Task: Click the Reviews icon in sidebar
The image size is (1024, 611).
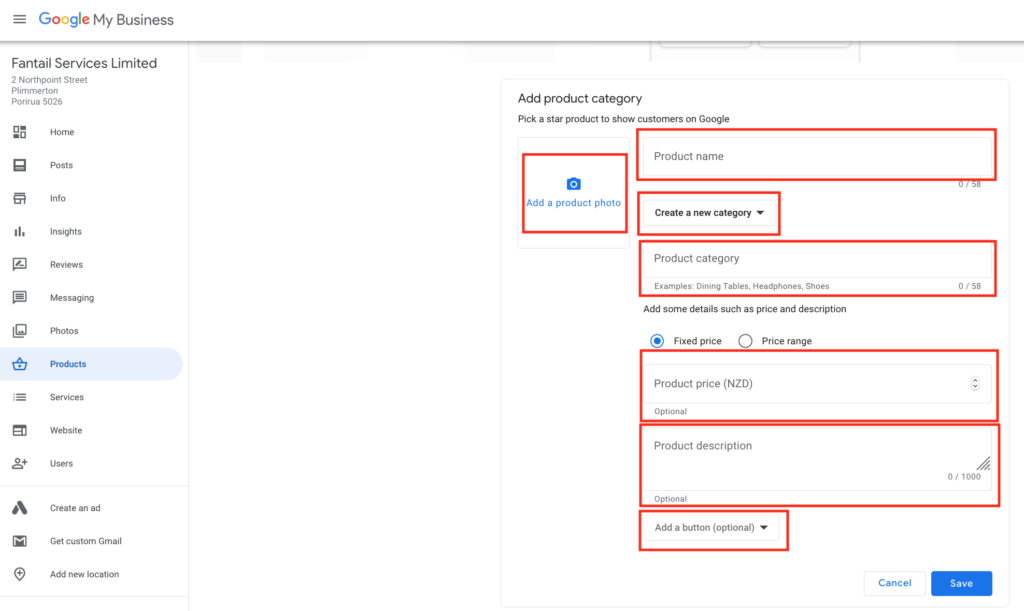Action: pyautogui.click(x=19, y=265)
